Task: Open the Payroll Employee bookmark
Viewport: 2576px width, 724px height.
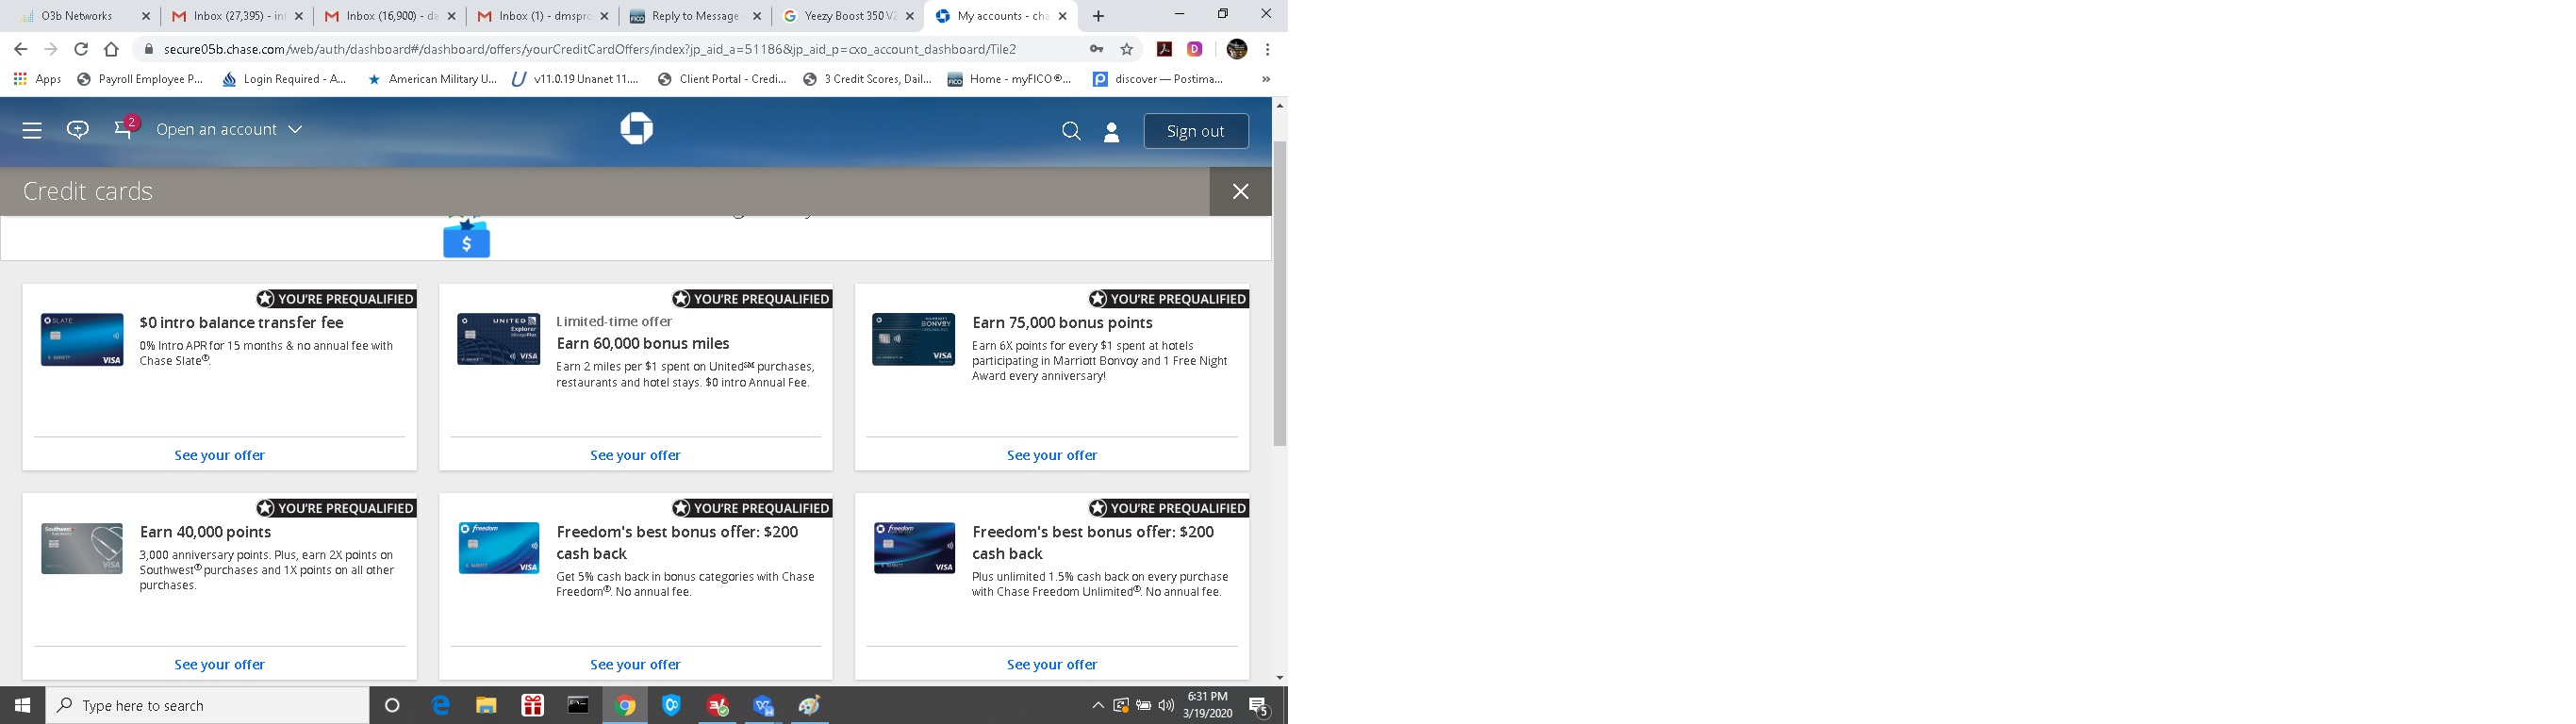Action: pyautogui.click(x=140, y=79)
